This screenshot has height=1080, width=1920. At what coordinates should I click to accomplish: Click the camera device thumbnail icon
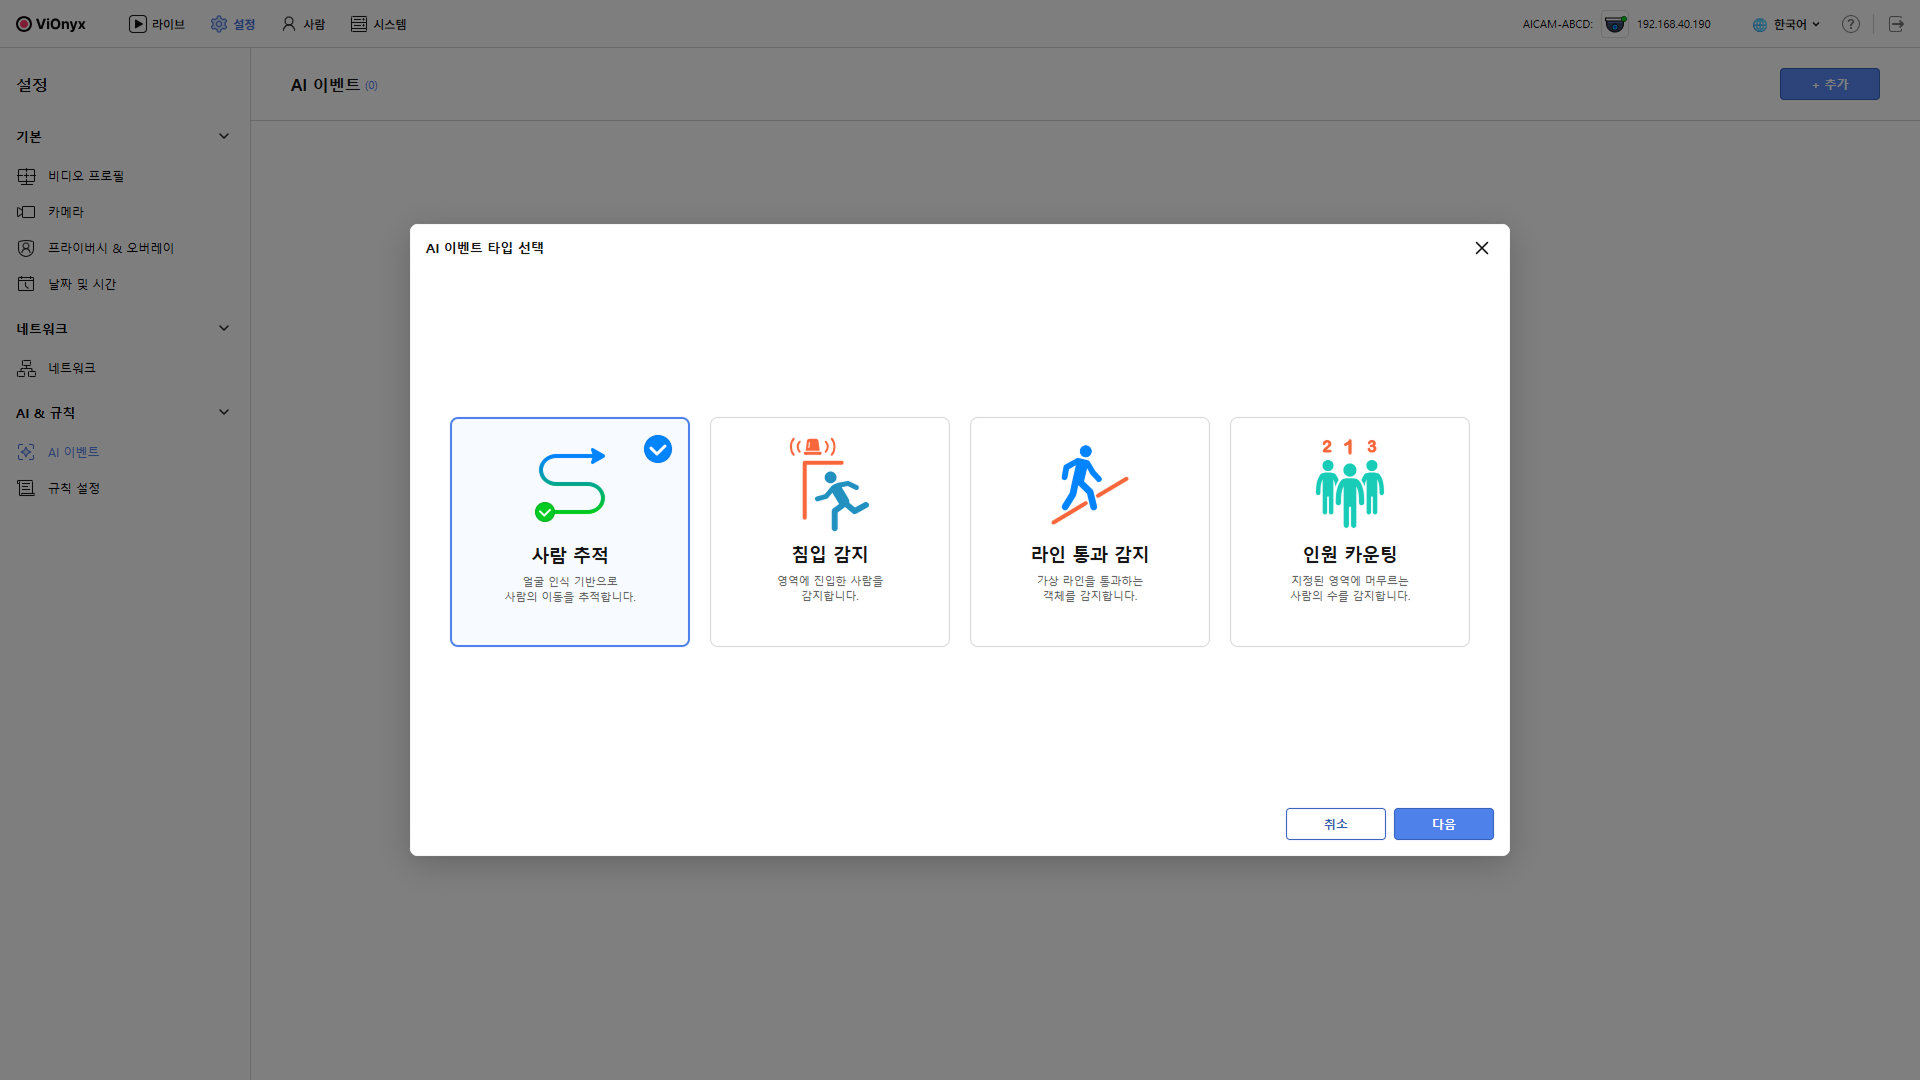coord(1615,24)
